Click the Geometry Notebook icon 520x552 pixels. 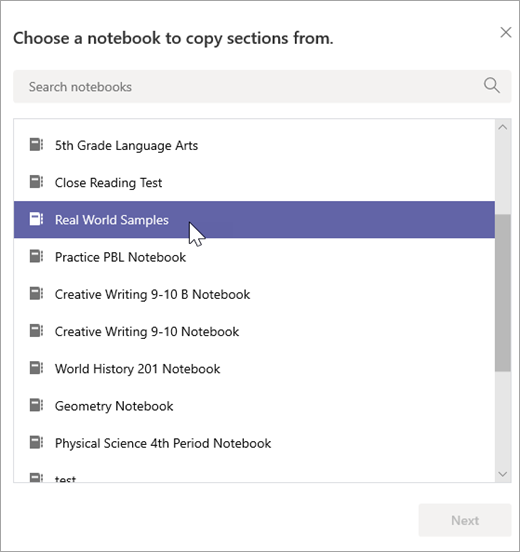36,405
